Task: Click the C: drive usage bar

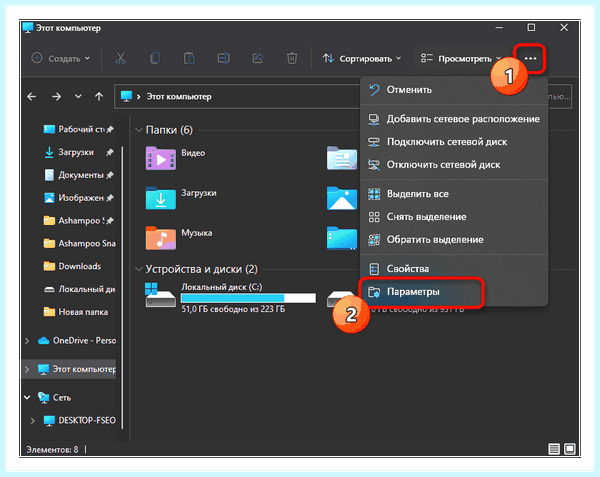Action: point(248,298)
